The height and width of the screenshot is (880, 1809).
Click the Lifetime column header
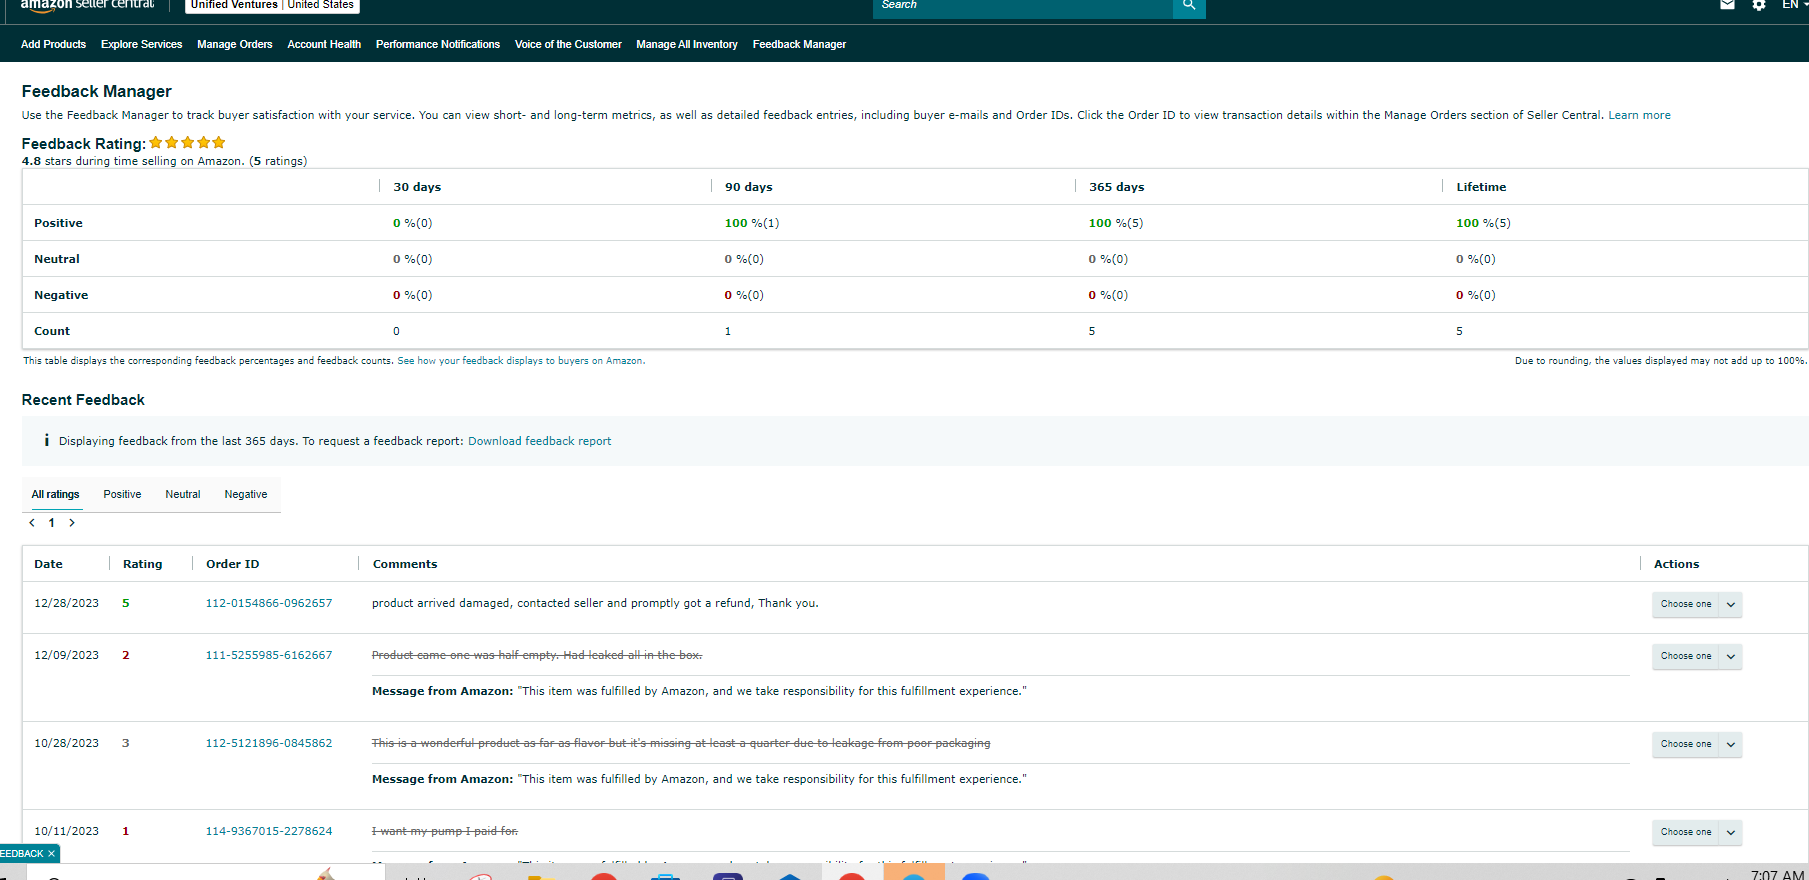(1481, 187)
